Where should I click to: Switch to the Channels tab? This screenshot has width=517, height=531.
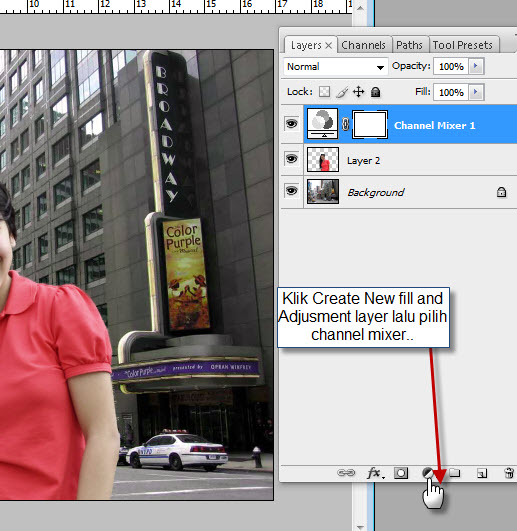coord(364,45)
